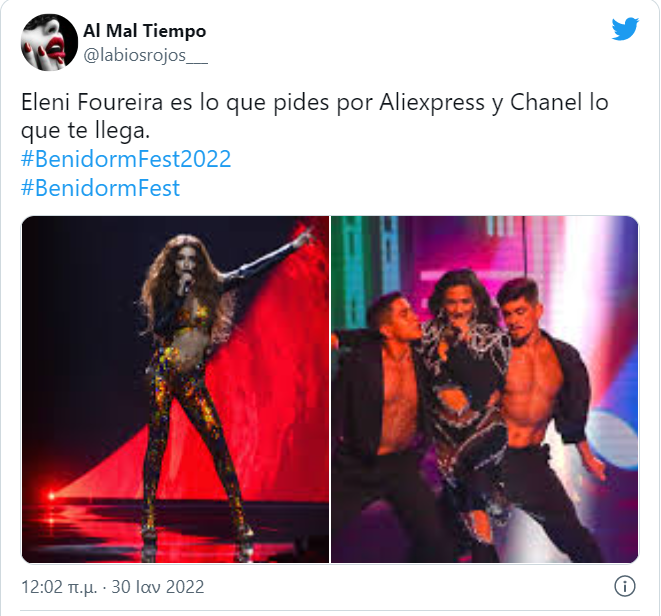
Task: Open the left photo with red stage
Action: click(x=175, y=390)
